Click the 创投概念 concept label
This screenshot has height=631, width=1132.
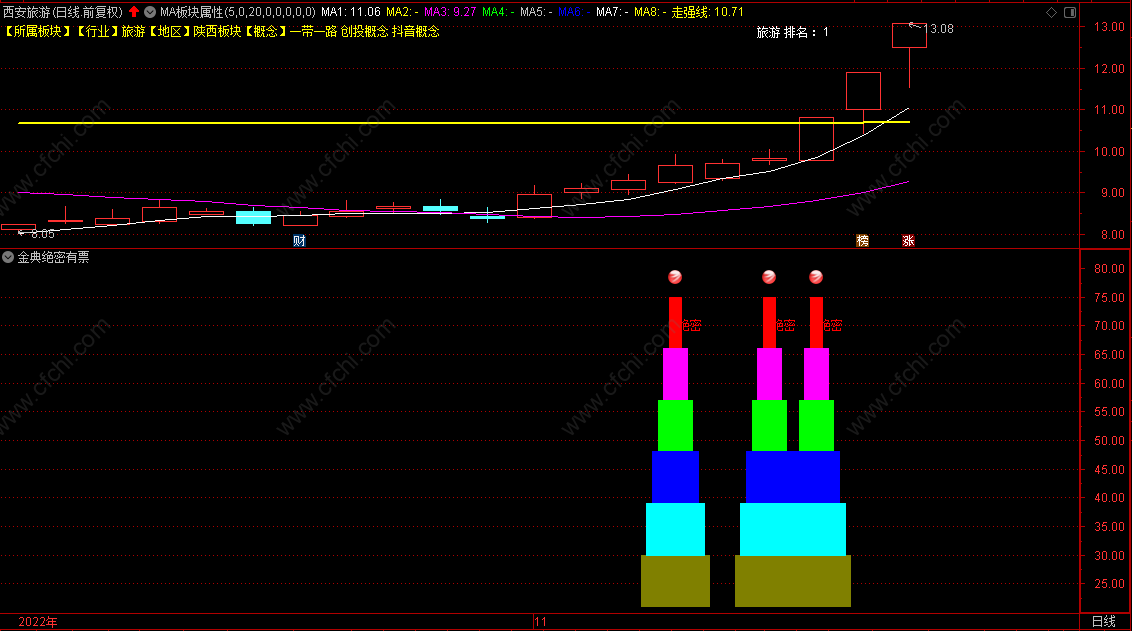(x=365, y=32)
